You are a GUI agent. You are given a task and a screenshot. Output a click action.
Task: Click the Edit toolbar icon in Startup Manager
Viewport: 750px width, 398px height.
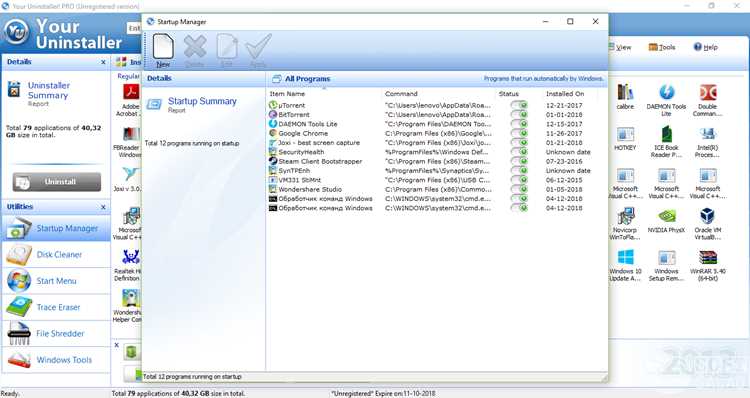tap(227, 51)
